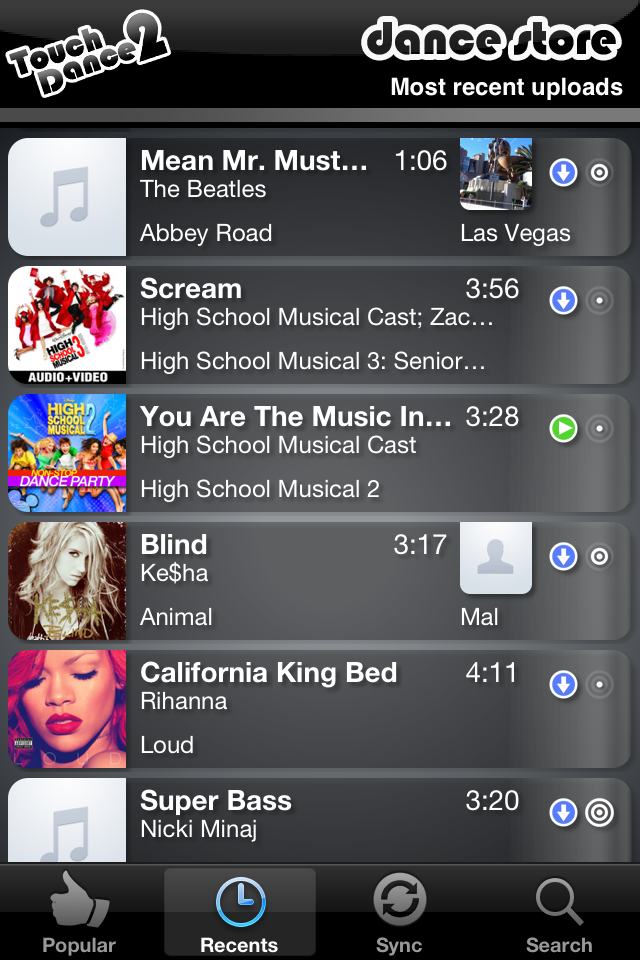Screen dimensions: 640x960
Task: Download Super Bass by Nicki Minaj
Action: coord(564,813)
